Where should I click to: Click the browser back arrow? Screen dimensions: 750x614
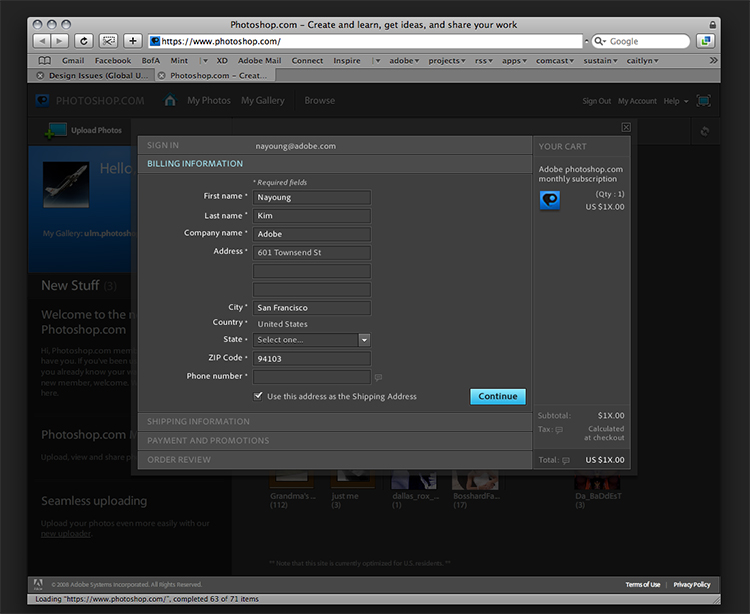(x=42, y=41)
